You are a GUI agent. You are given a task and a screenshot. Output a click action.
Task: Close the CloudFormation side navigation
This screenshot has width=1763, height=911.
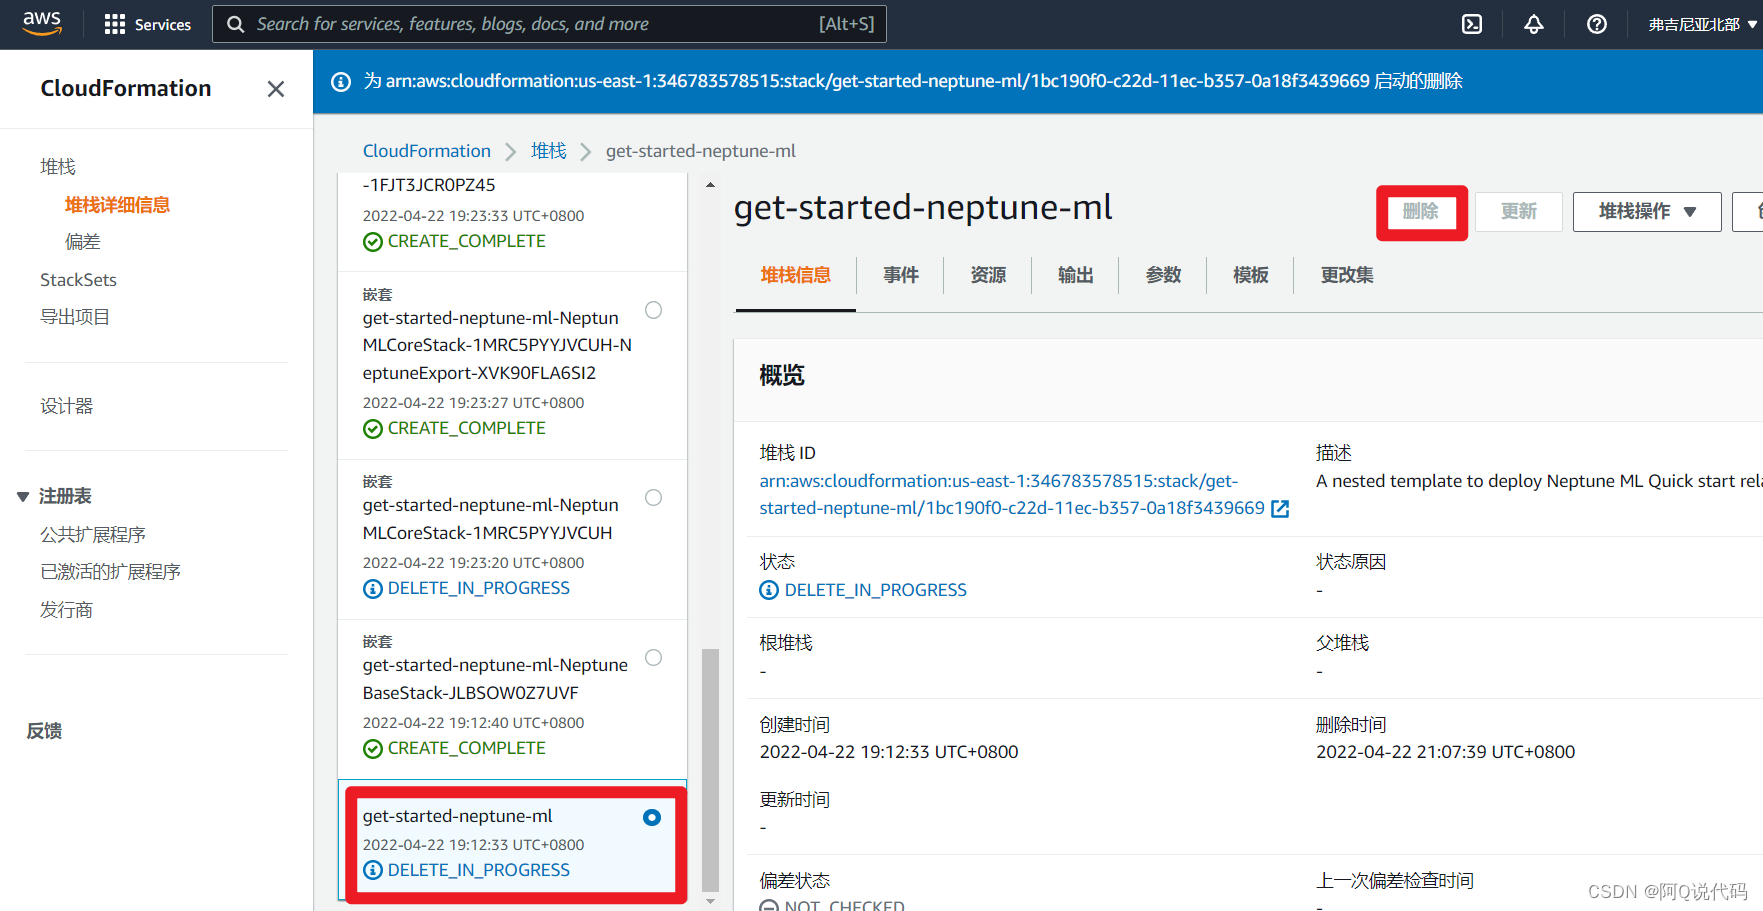pyautogui.click(x=276, y=89)
